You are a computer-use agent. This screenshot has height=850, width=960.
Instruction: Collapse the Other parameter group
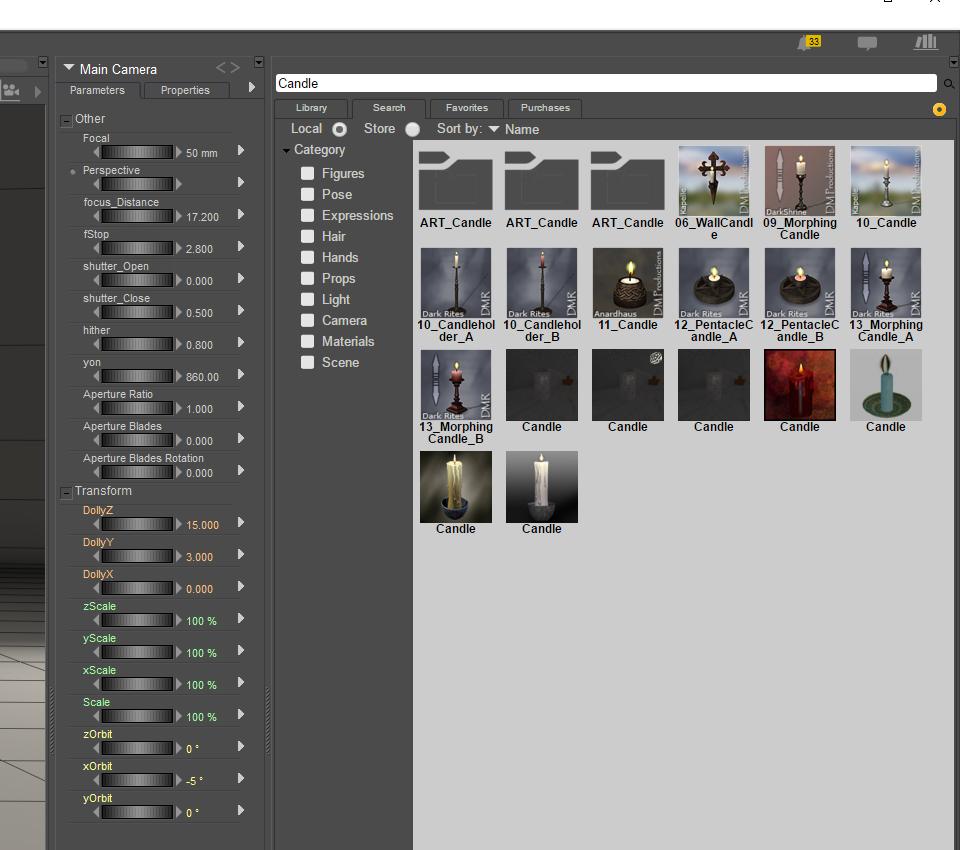66,120
